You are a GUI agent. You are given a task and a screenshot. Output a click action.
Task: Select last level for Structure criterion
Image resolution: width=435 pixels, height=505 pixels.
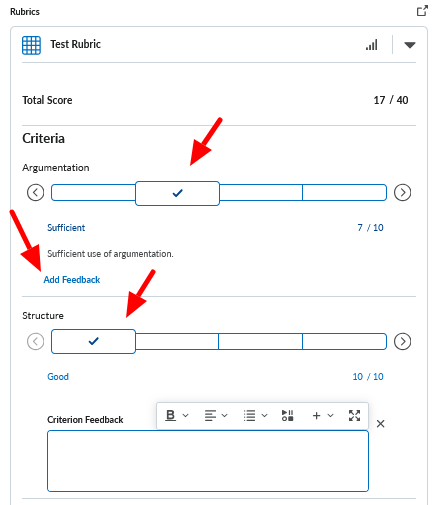(344, 341)
